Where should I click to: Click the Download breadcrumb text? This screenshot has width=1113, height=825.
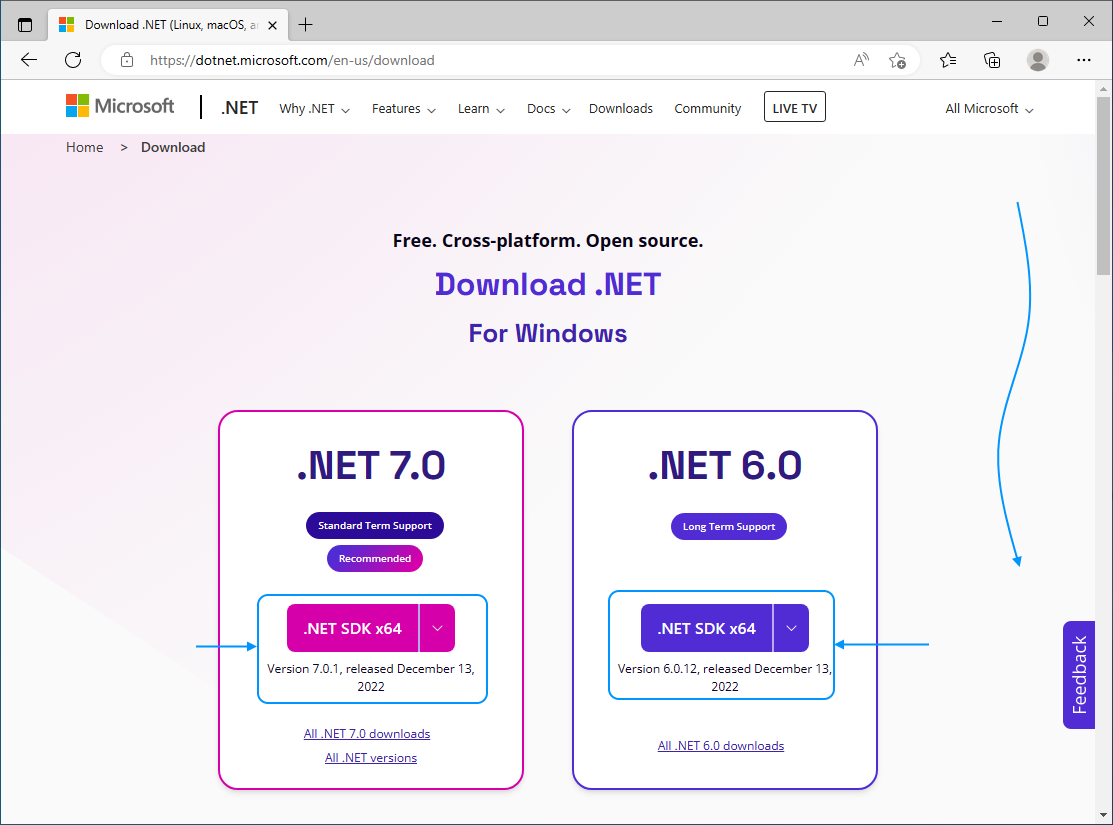[x=173, y=148]
